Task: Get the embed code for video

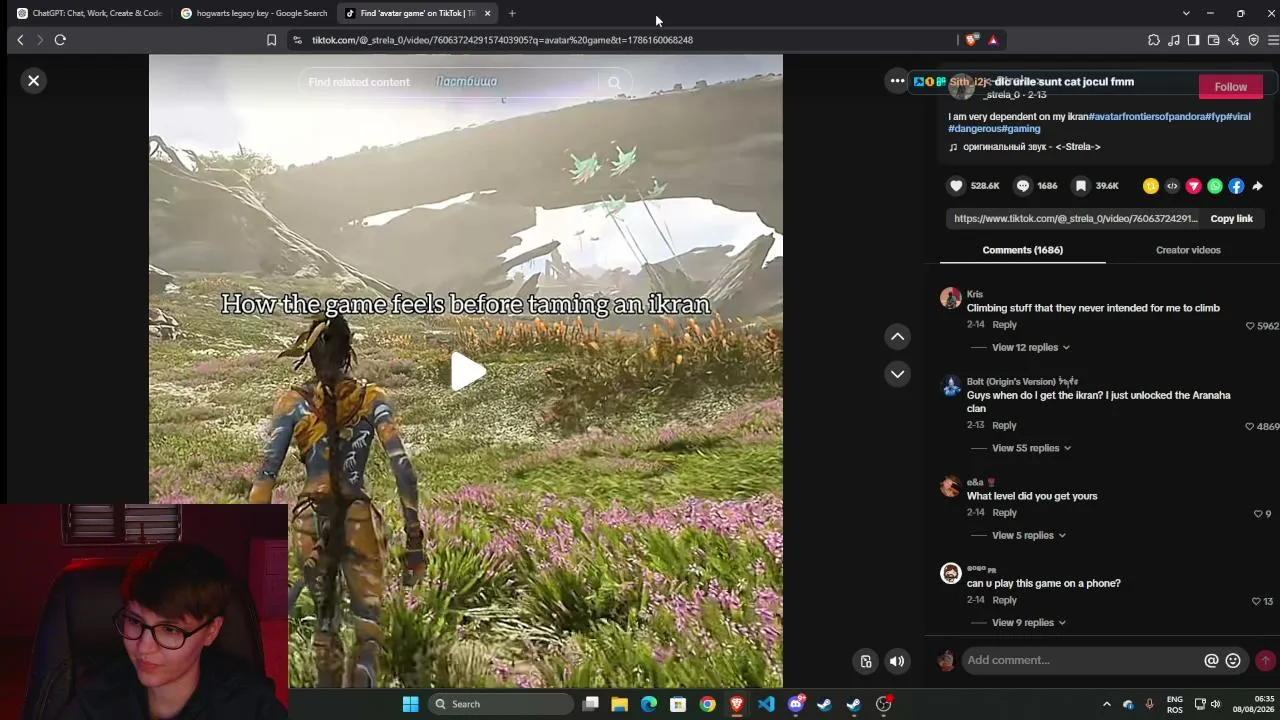Action: 1172,186
